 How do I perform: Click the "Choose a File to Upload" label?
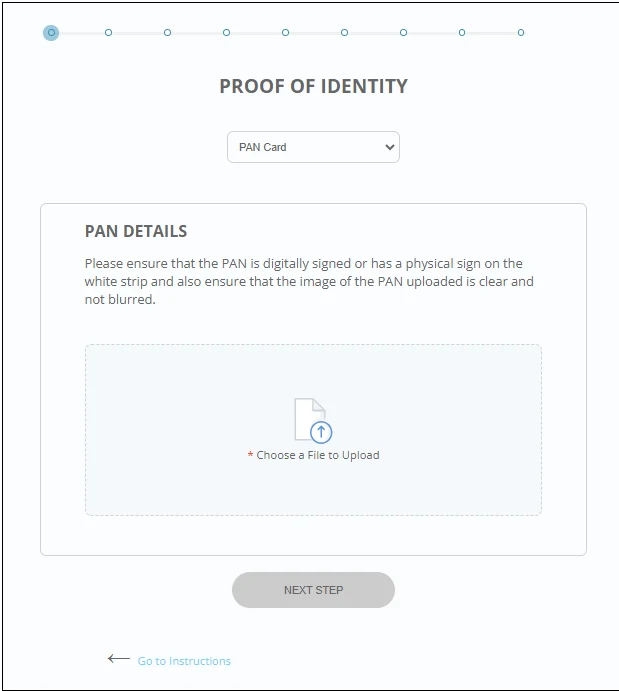(318, 455)
